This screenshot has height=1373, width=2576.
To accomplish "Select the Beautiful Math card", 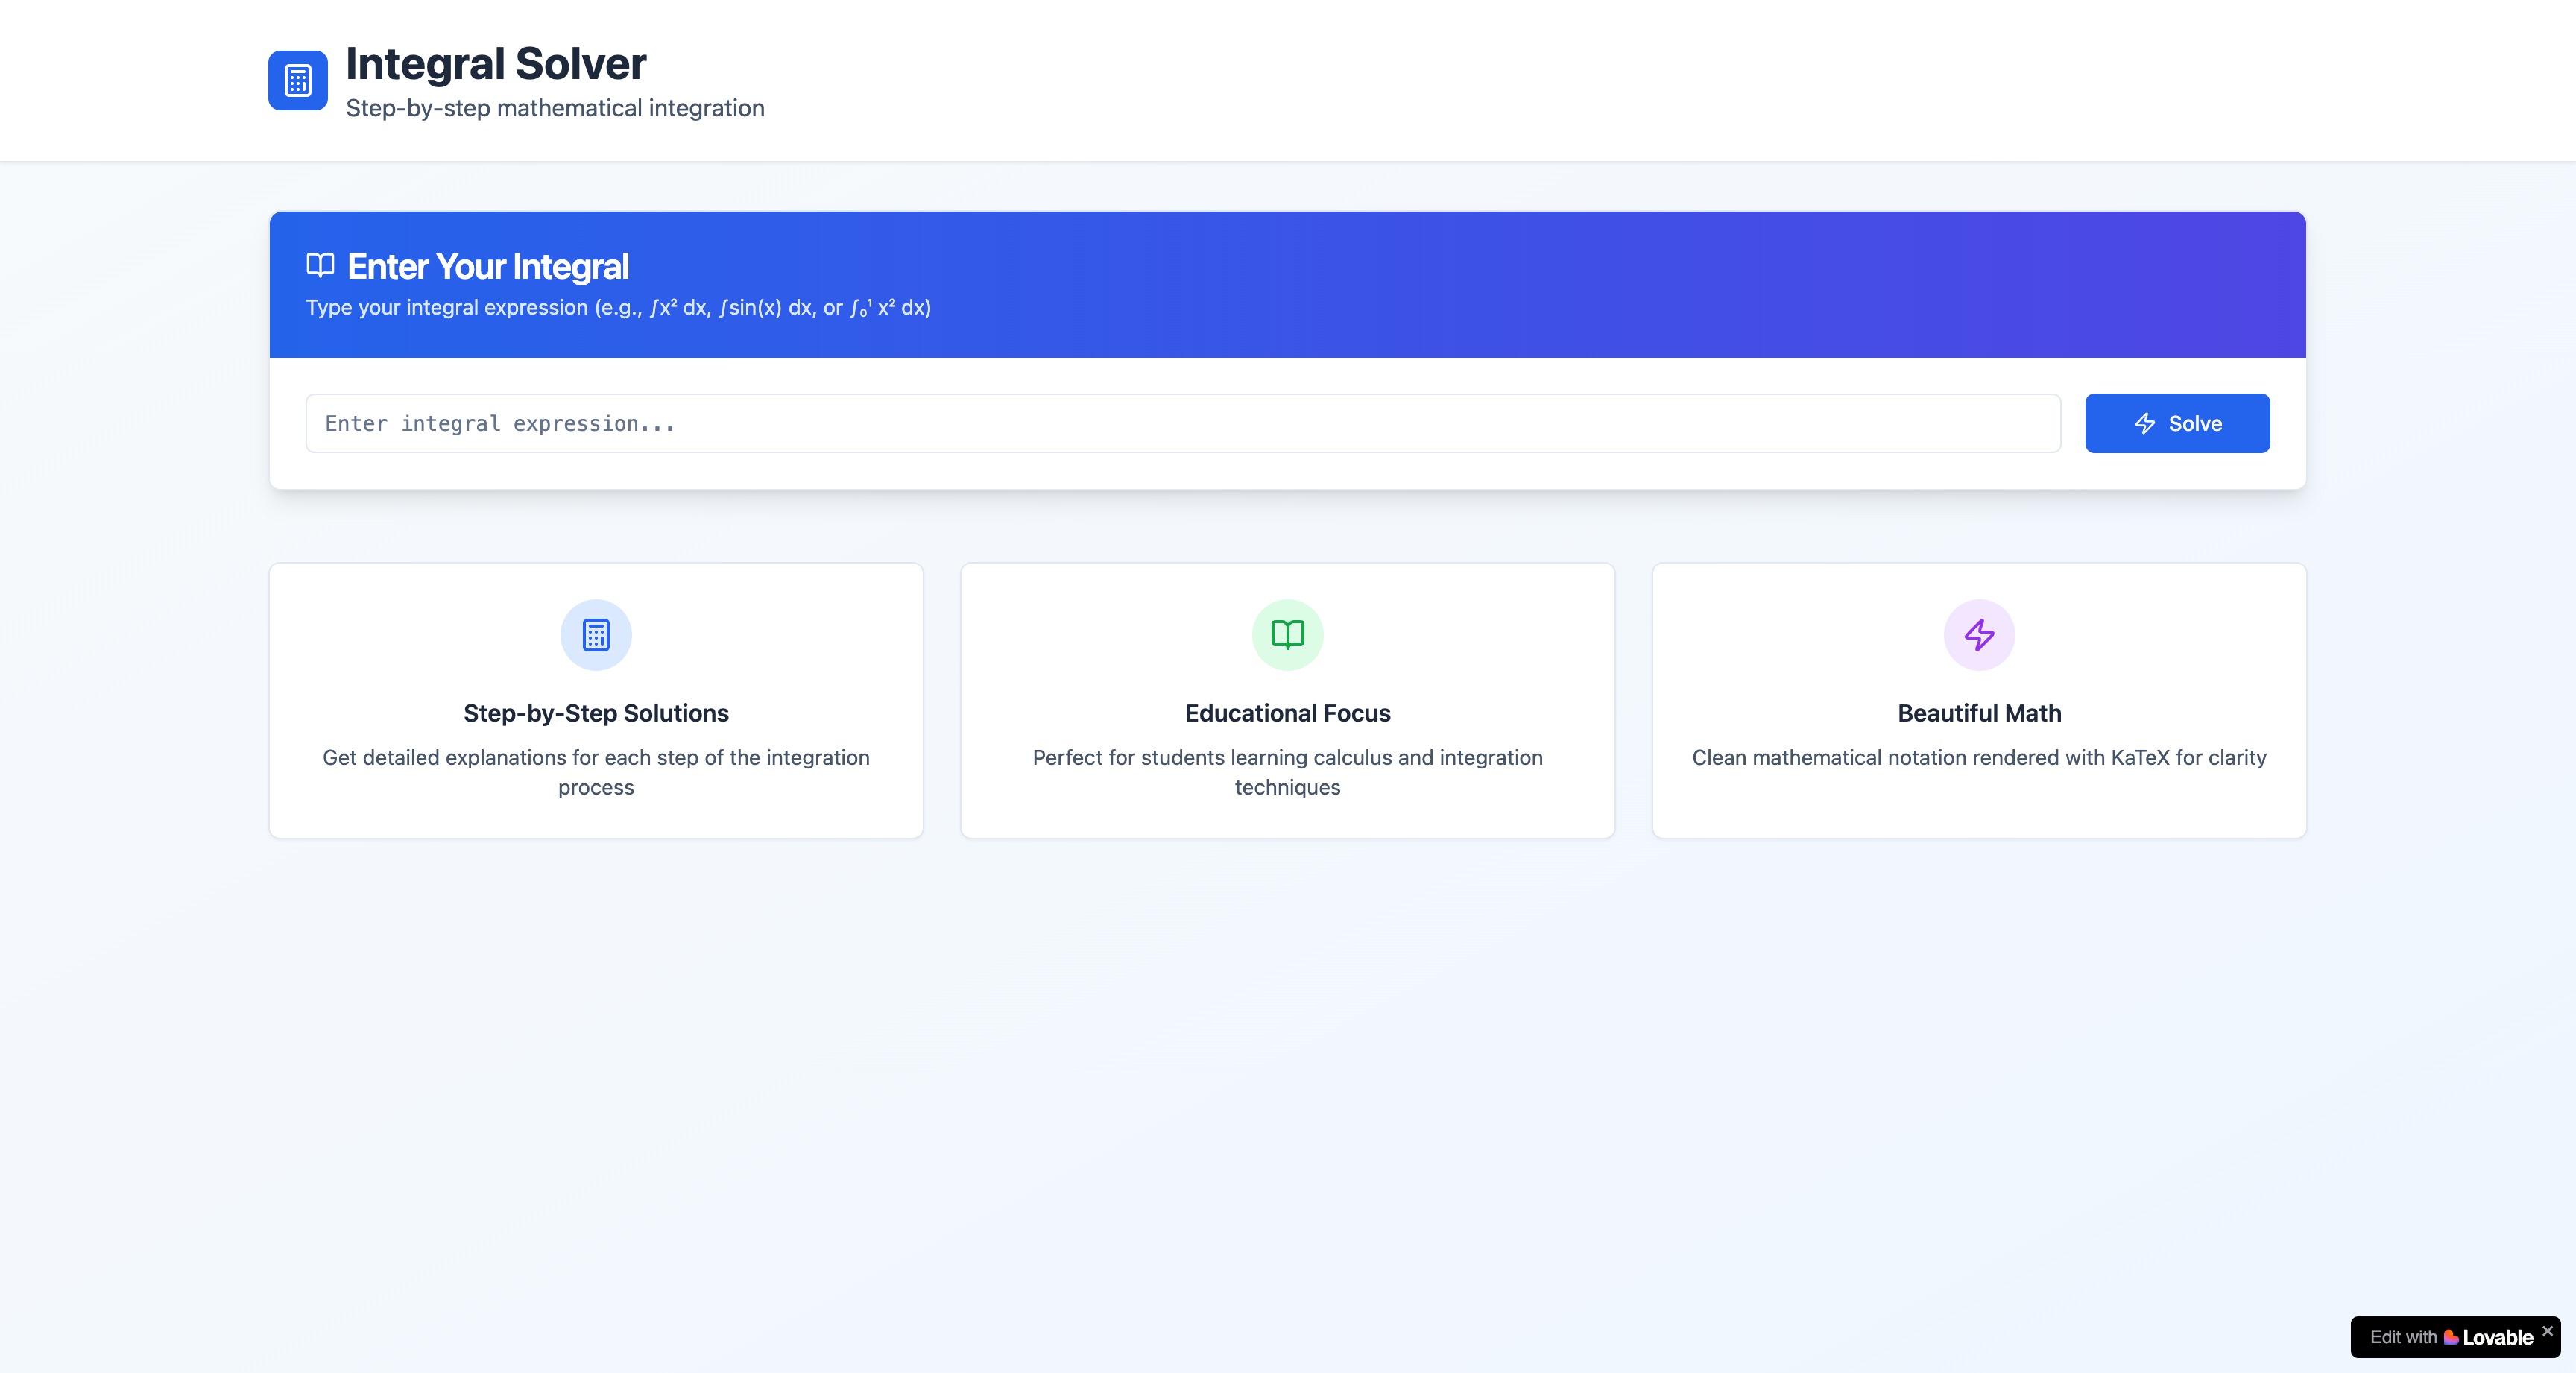I will [1979, 700].
